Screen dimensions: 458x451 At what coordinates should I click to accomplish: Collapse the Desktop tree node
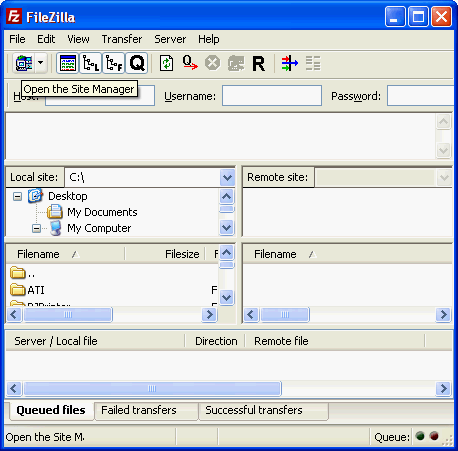[x=17, y=196]
